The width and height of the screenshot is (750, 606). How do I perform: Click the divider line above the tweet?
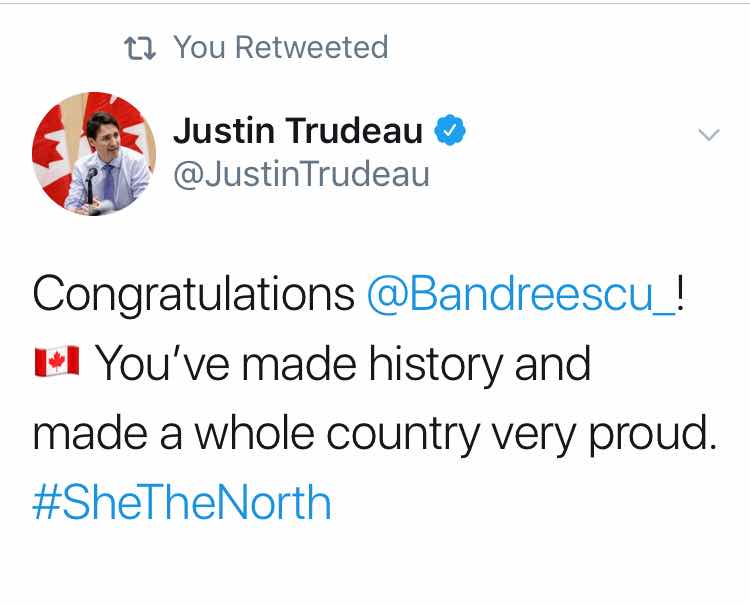[x=375, y=4]
